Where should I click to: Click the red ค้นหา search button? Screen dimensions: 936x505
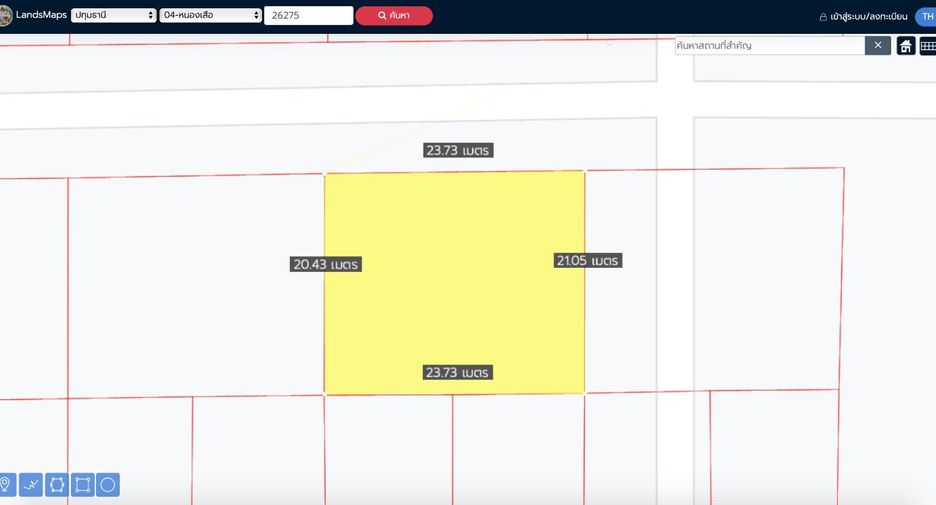(394, 16)
